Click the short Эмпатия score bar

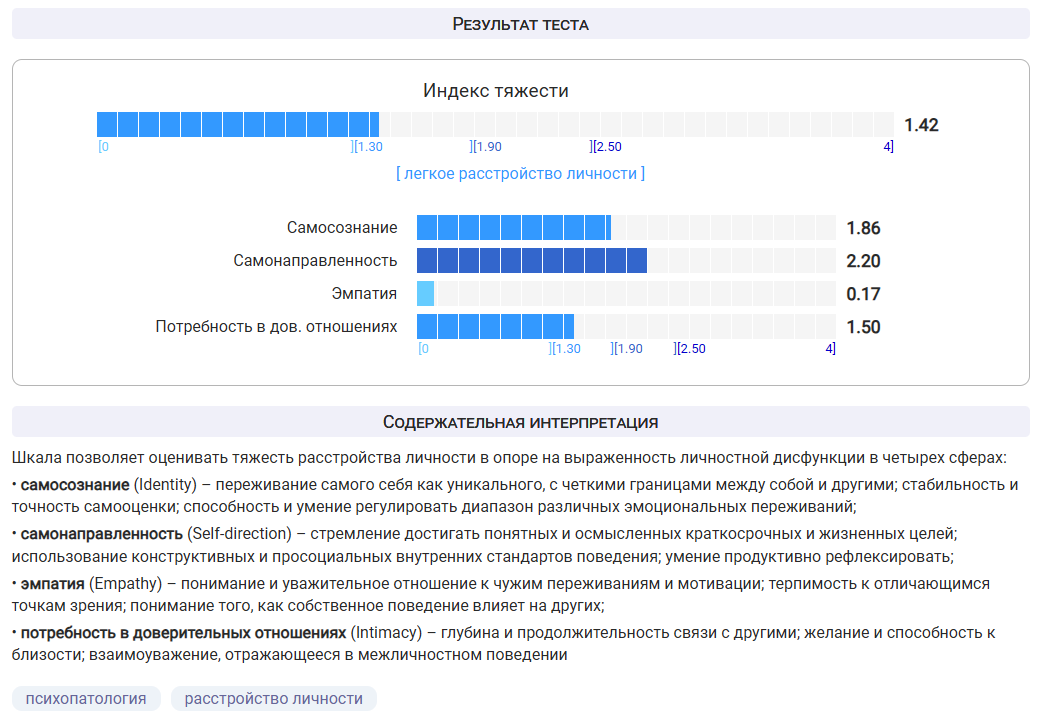click(x=425, y=294)
